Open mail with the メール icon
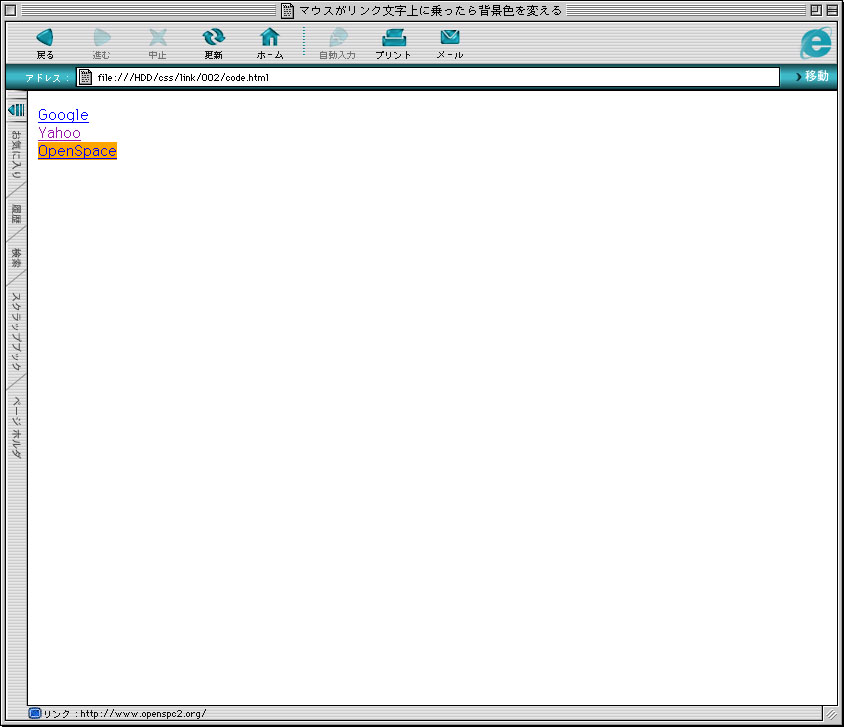The height and width of the screenshot is (727, 844). pos(450,44)
